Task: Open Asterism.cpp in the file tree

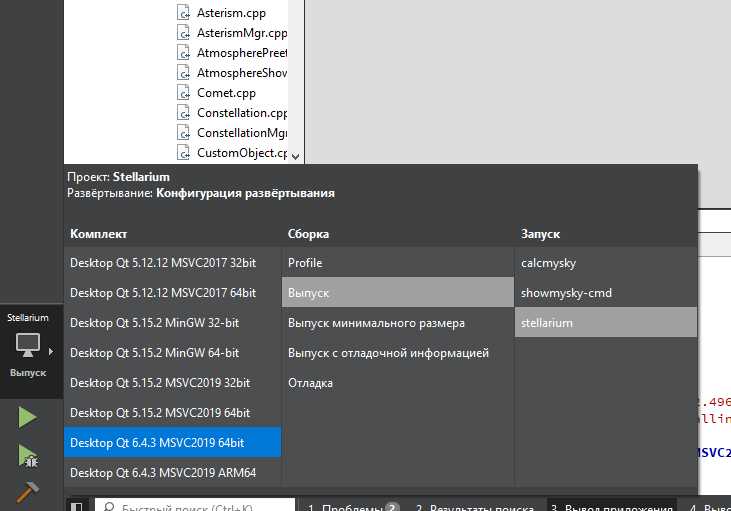Action: [231, 13]
